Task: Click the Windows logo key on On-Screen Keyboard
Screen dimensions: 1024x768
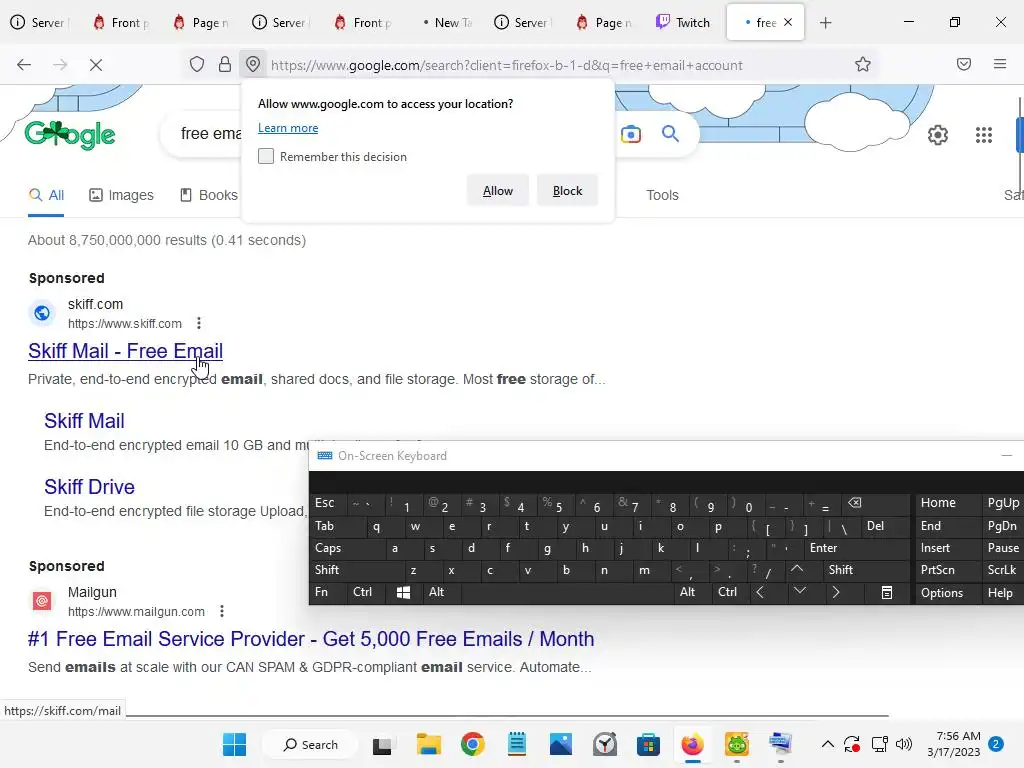Action: click(x=403, y=592)
